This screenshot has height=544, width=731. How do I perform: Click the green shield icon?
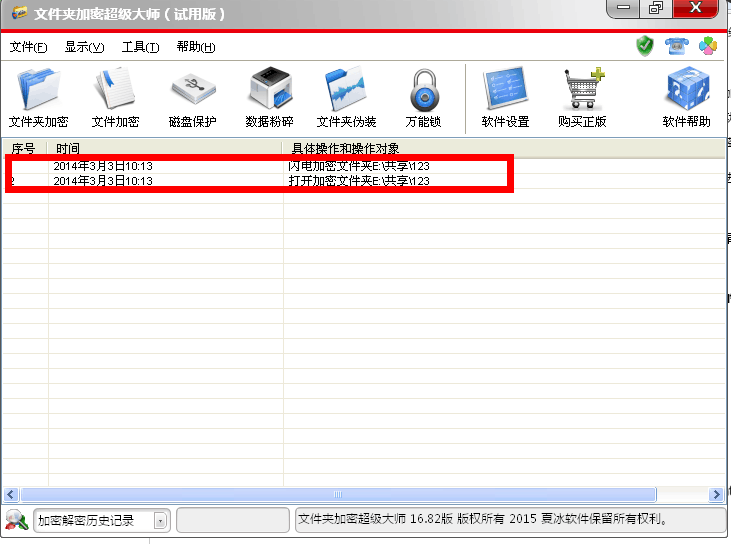point(645,46)
